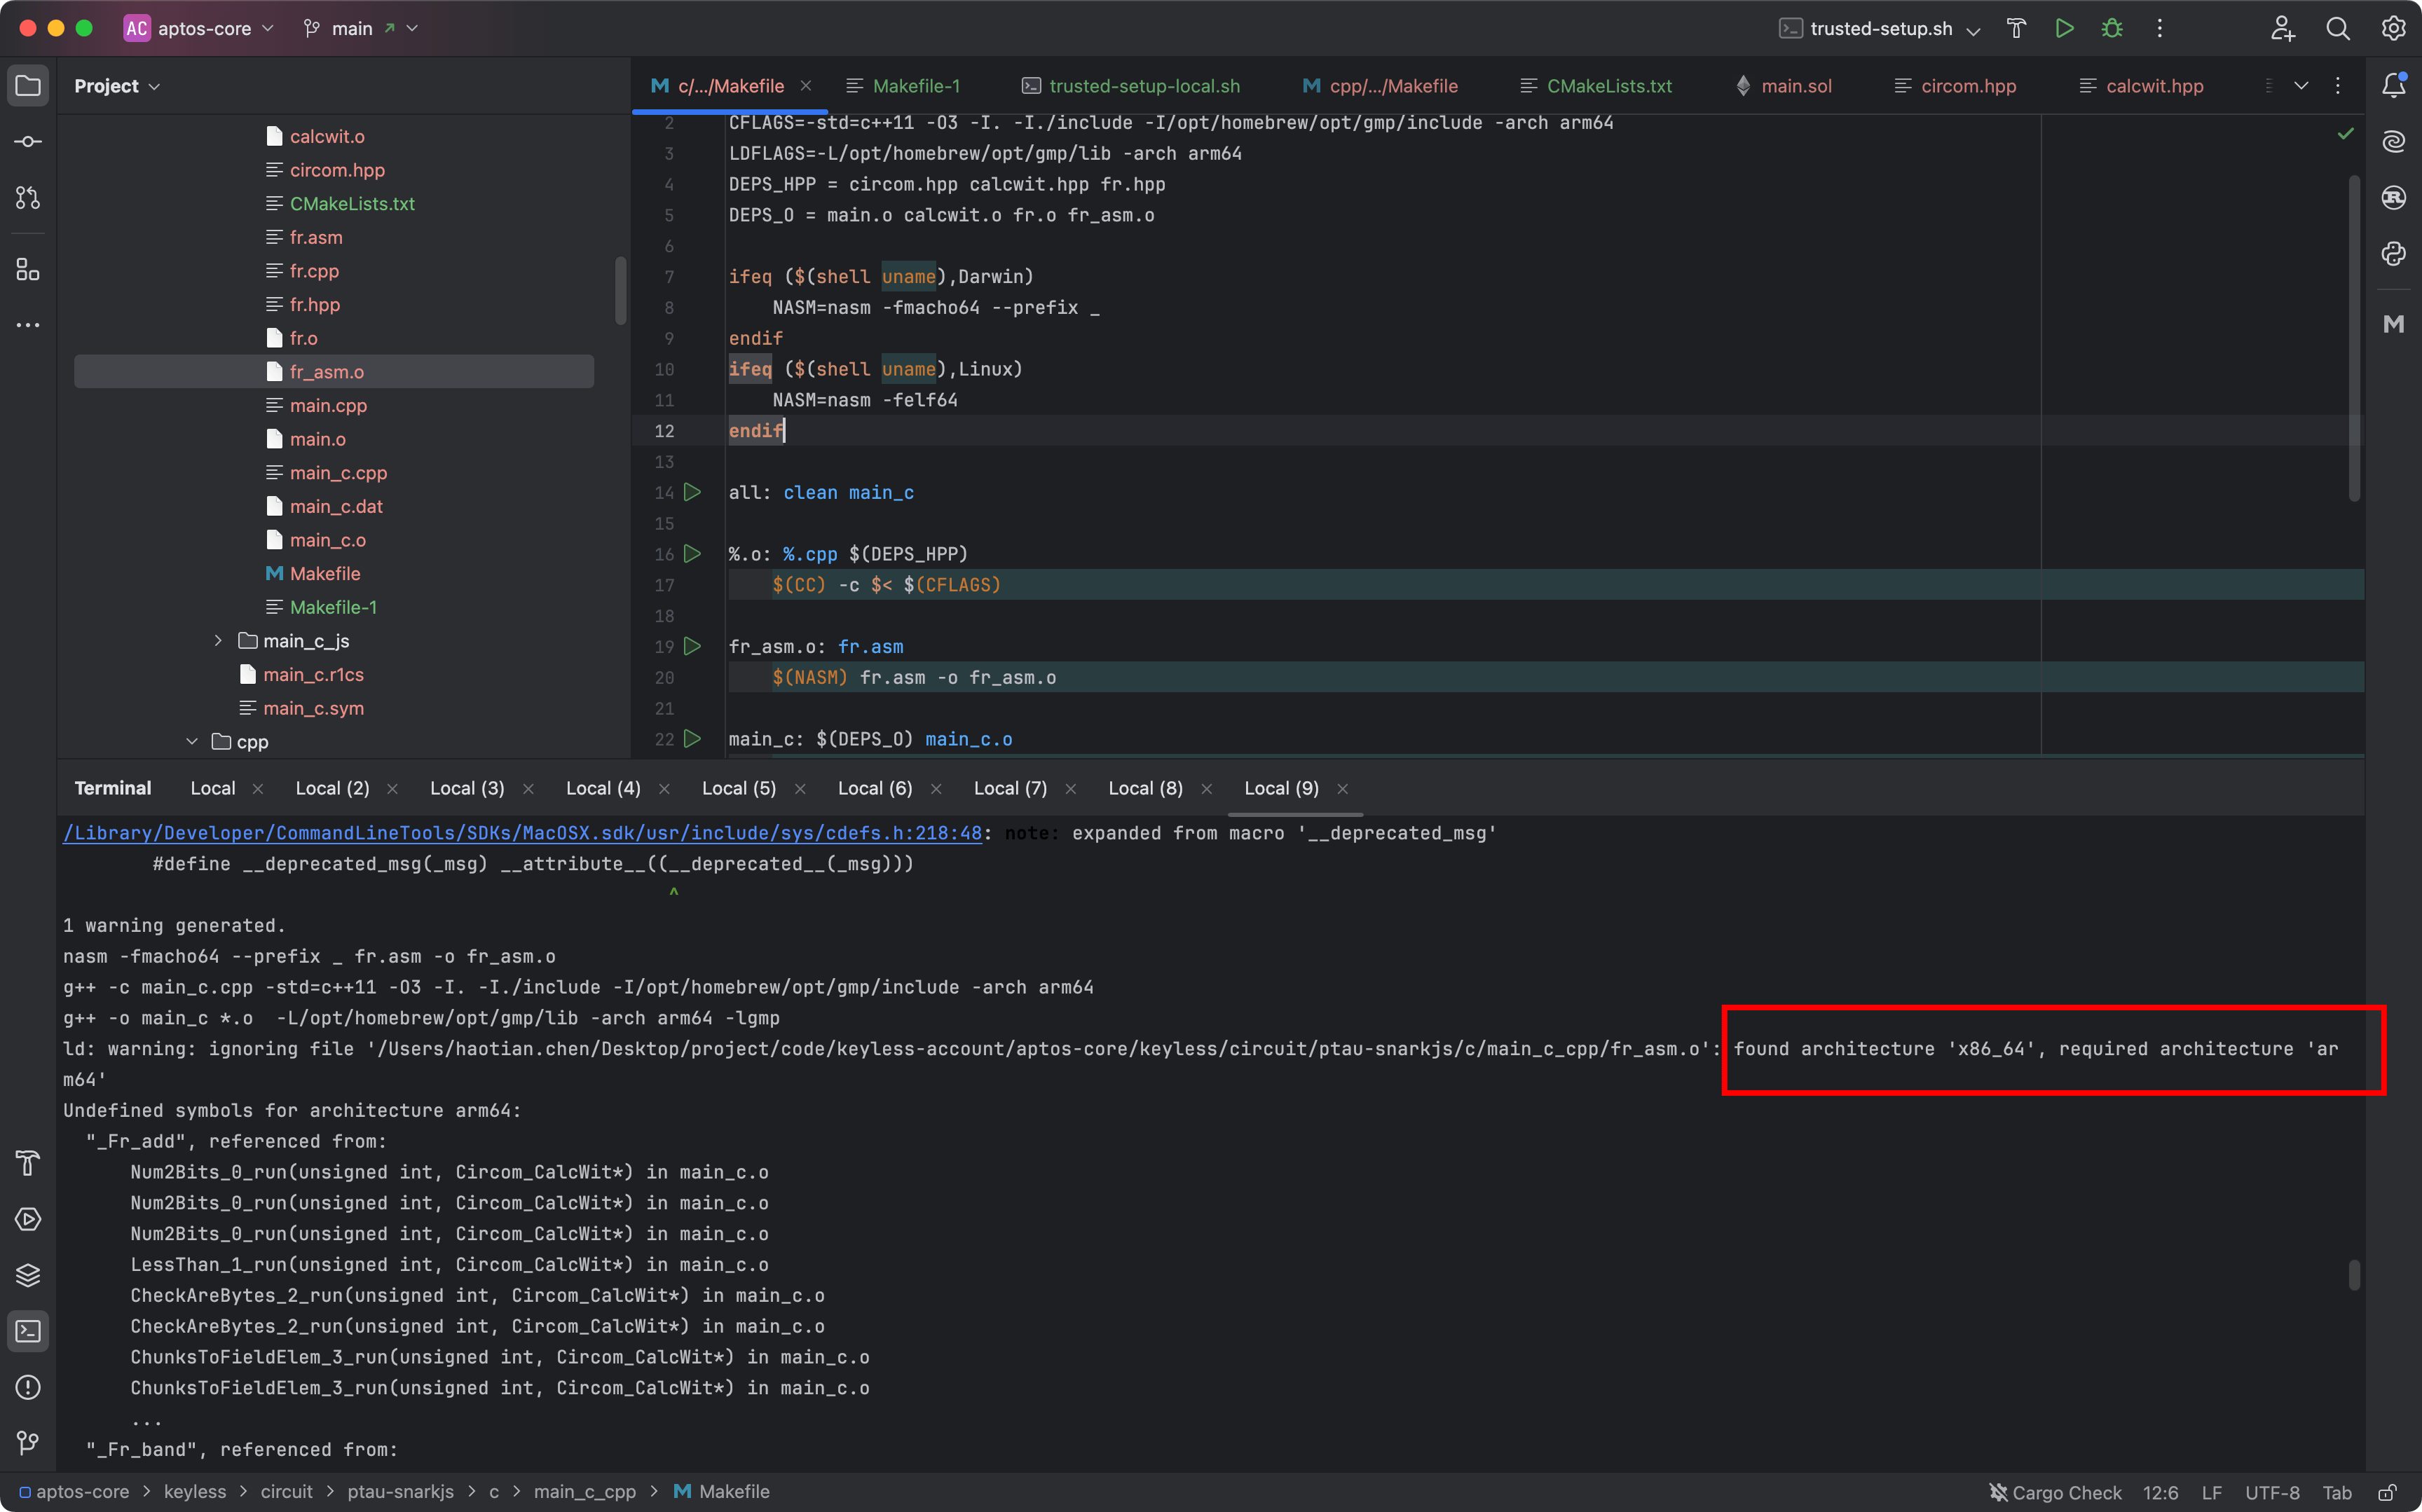Click ptau-snarkjs breadcrumb

click(x=400, y=1492)
